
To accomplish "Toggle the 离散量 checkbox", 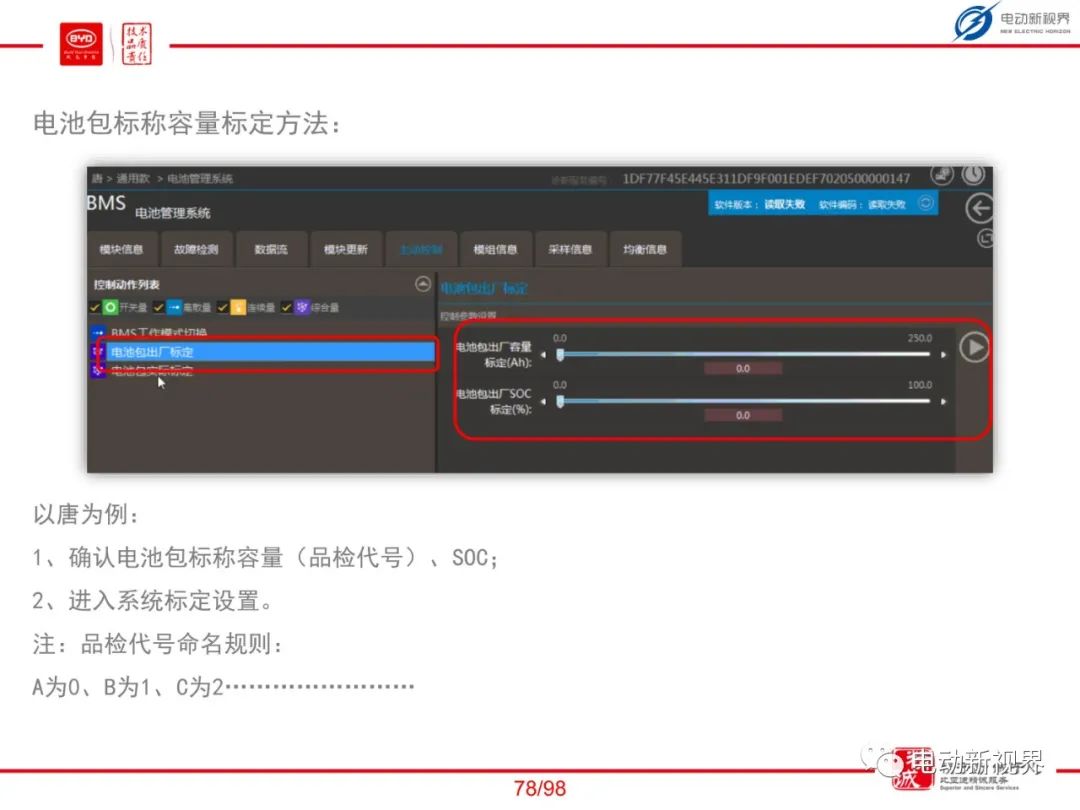I will [x=158, y=307].
